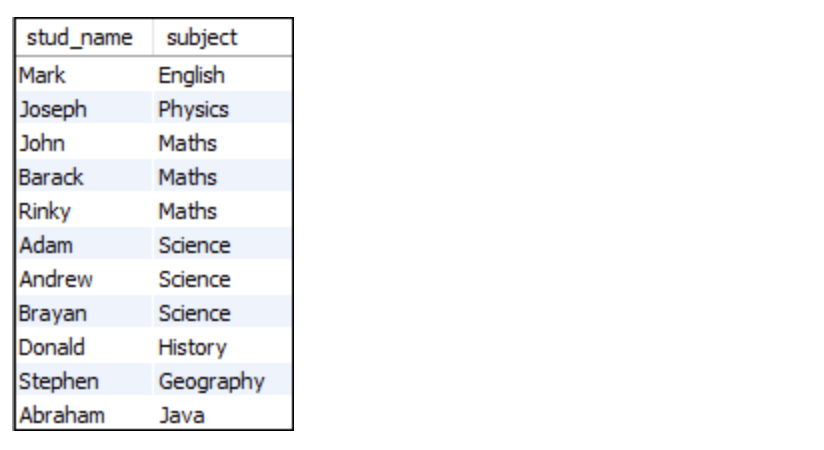The image size is (824, 450).
Task: Select the cell containing Brayan
Action: [84, 313]
